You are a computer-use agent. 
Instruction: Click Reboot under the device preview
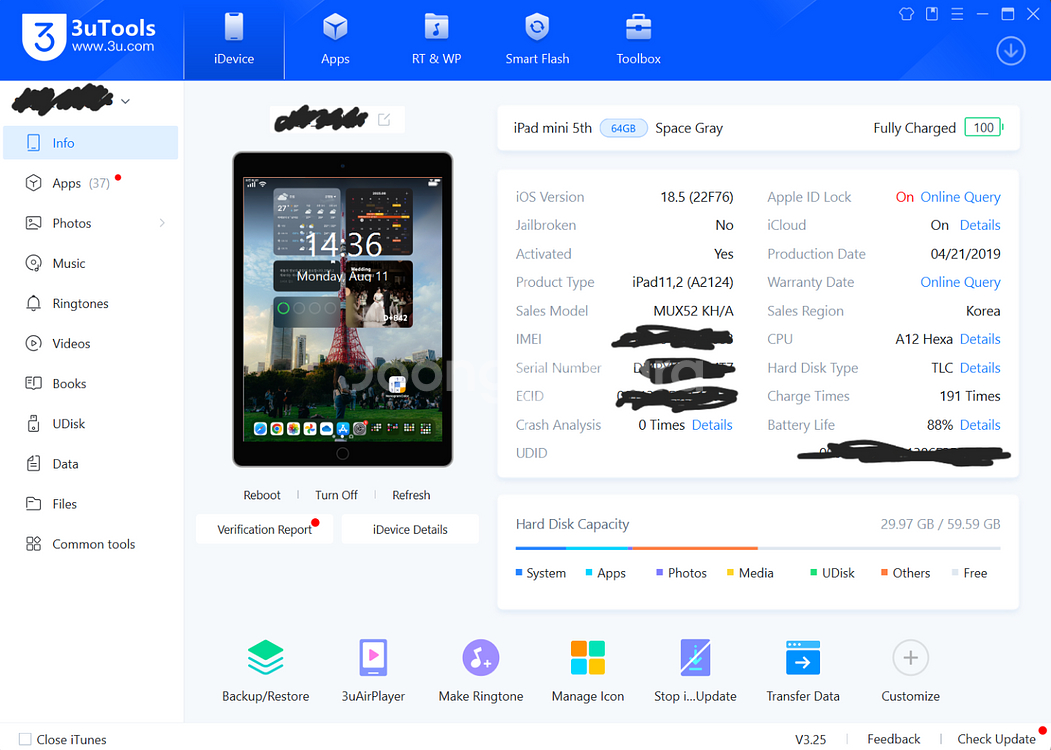261,495
